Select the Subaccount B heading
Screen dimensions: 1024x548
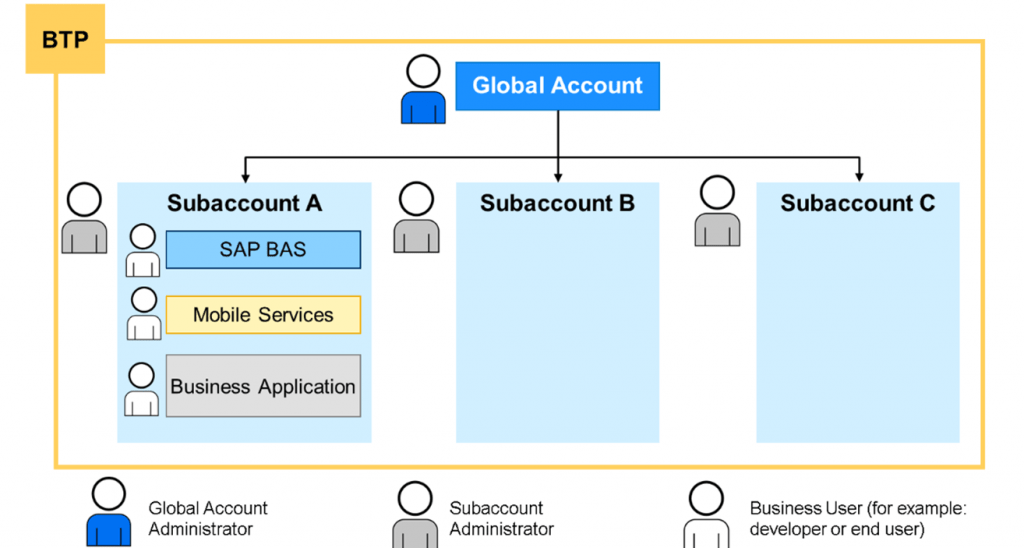pyautogui.click(x=557, y=203)
